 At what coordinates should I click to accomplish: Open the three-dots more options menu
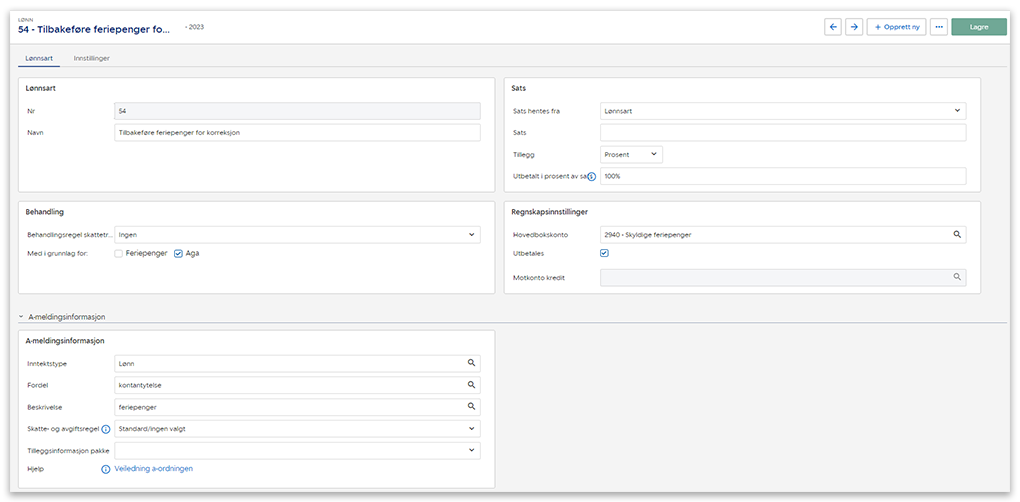[938, 27]
